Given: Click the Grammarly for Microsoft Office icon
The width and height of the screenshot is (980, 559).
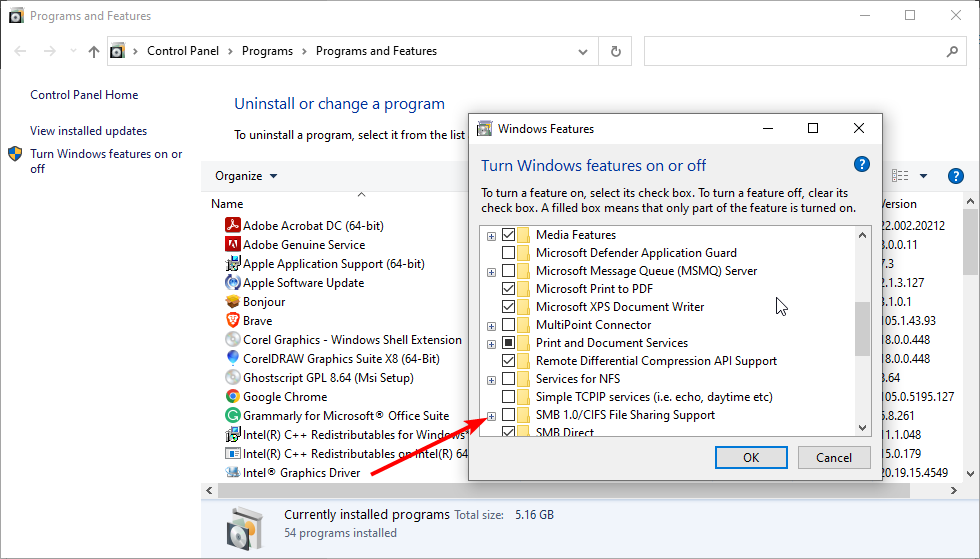Looking at the screenshot, I should point(232,415).
